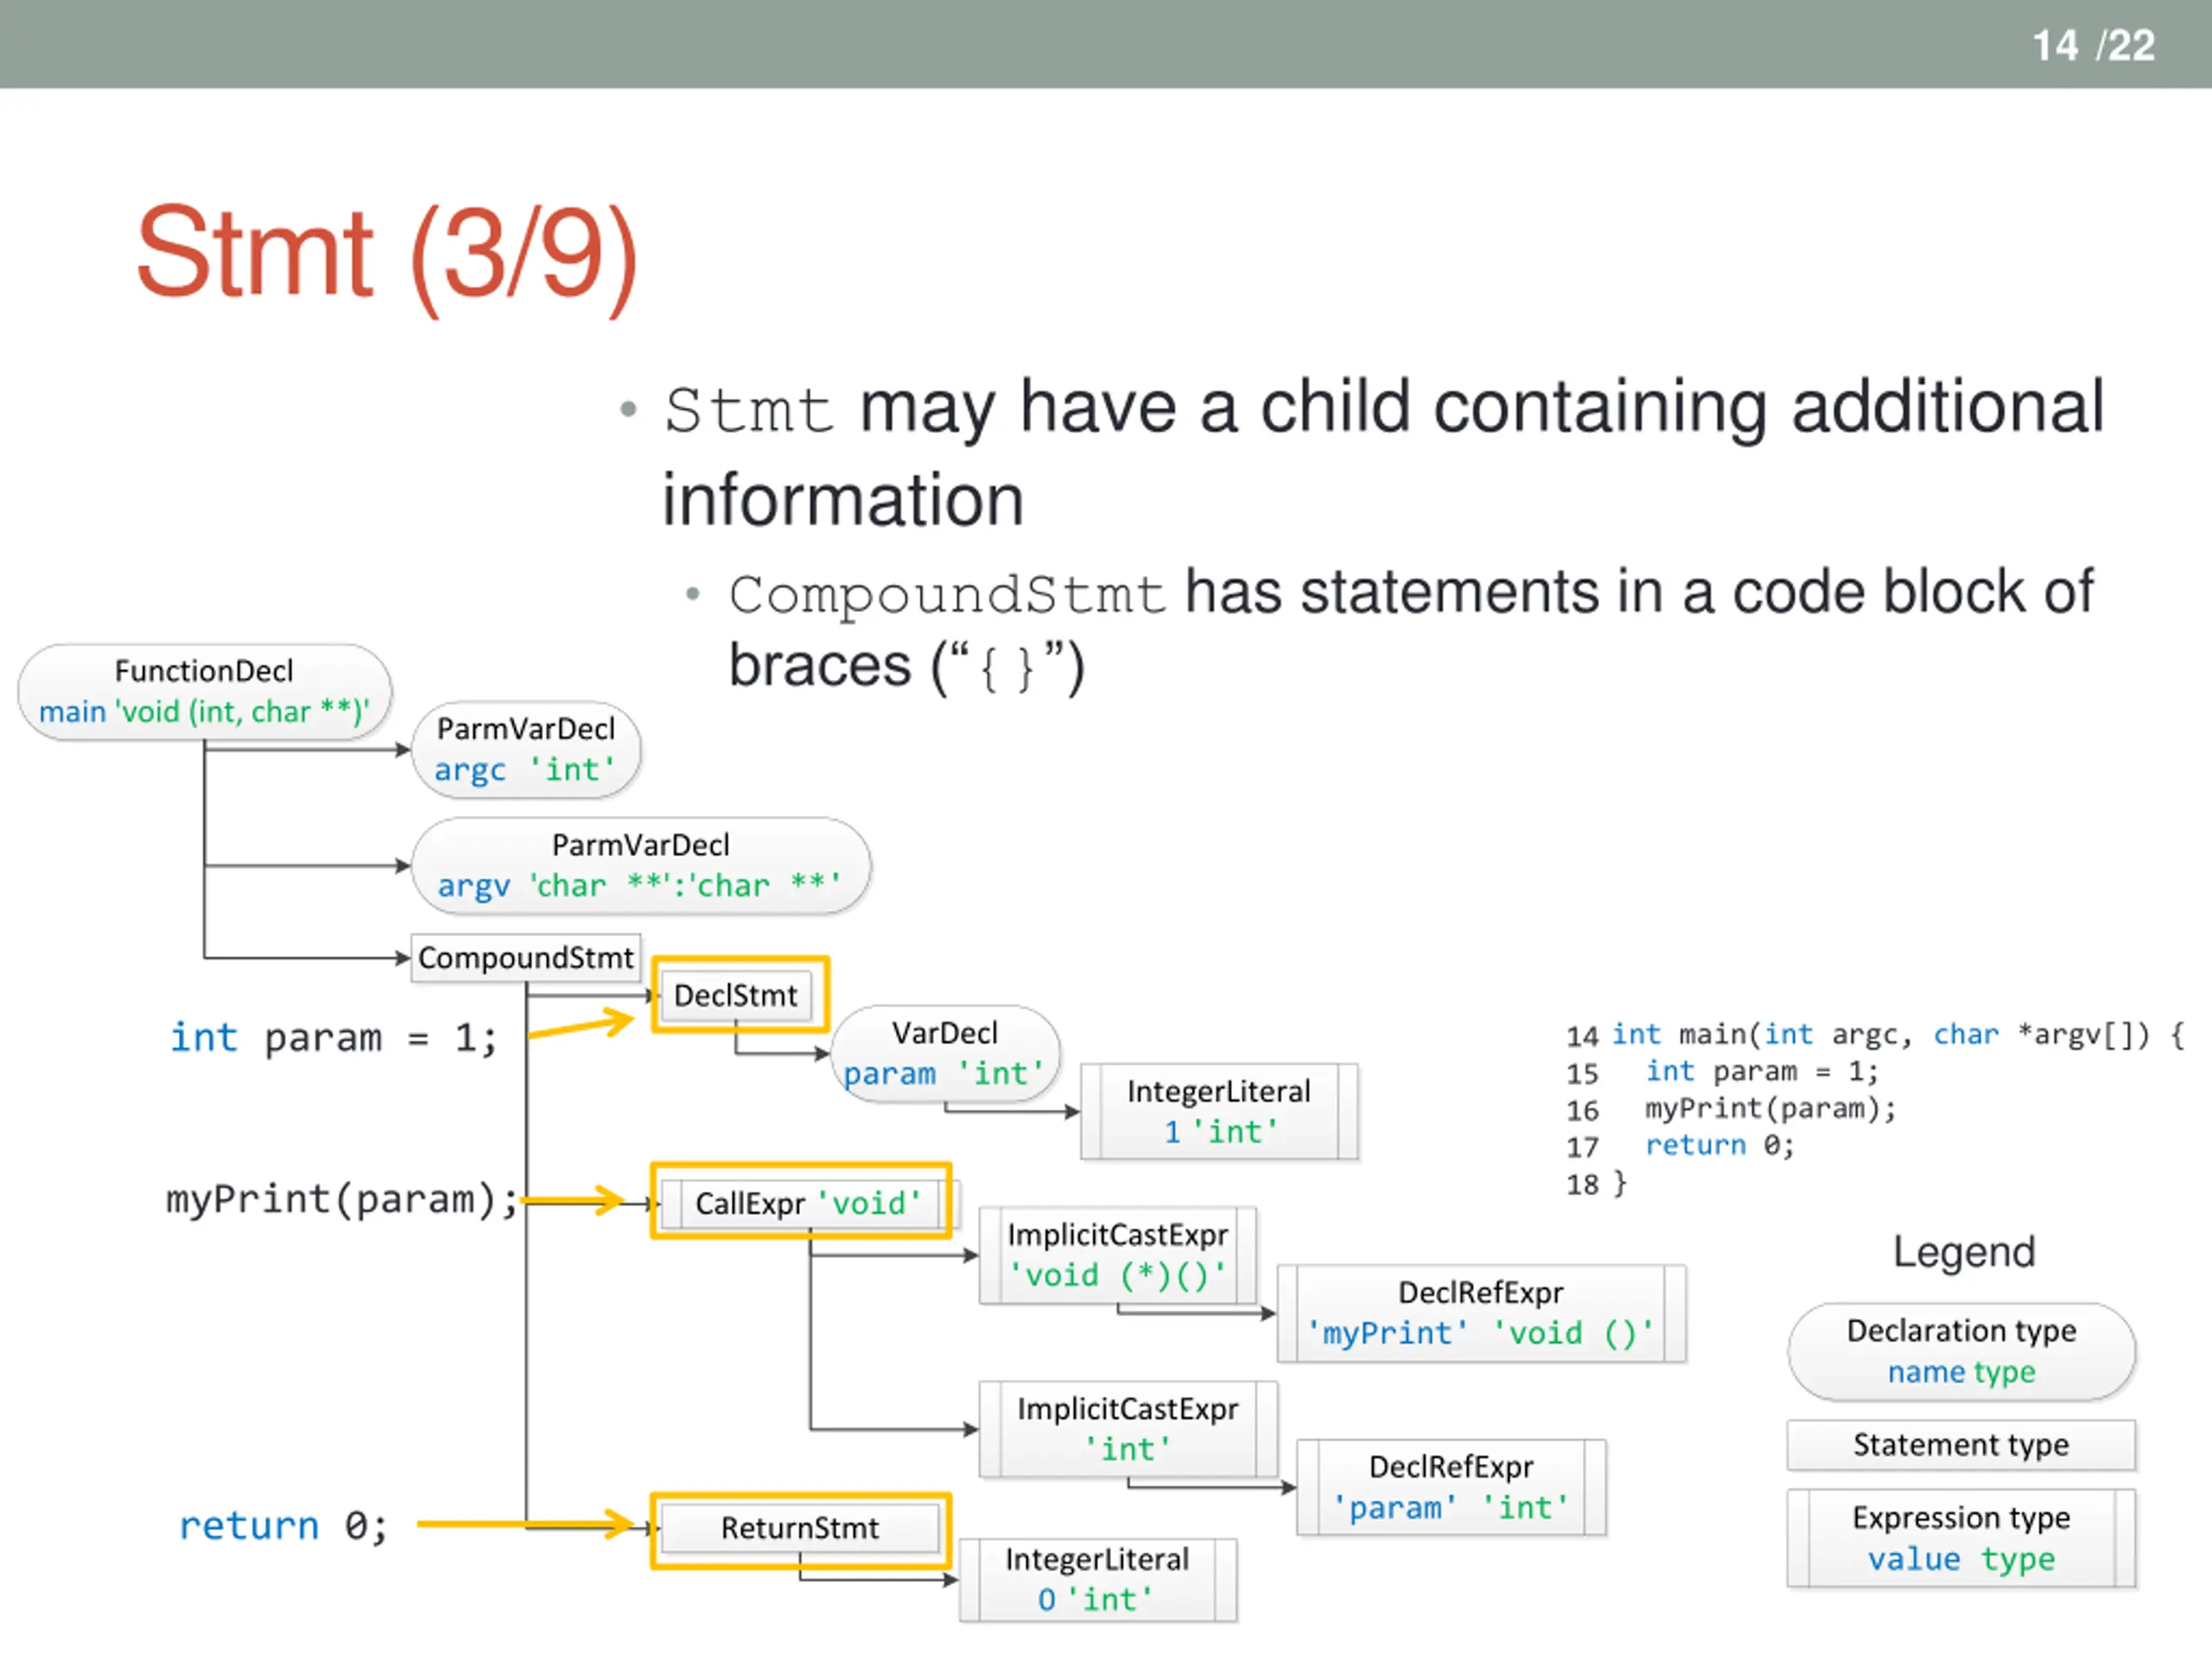Click the Expression type legend box
The image size is (2212, 1659).
pos(1961,1539)
